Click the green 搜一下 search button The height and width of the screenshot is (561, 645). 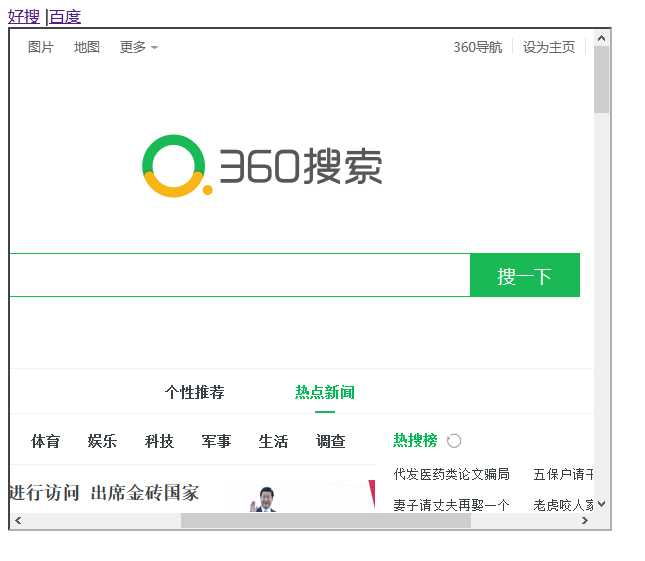[525, 275]
